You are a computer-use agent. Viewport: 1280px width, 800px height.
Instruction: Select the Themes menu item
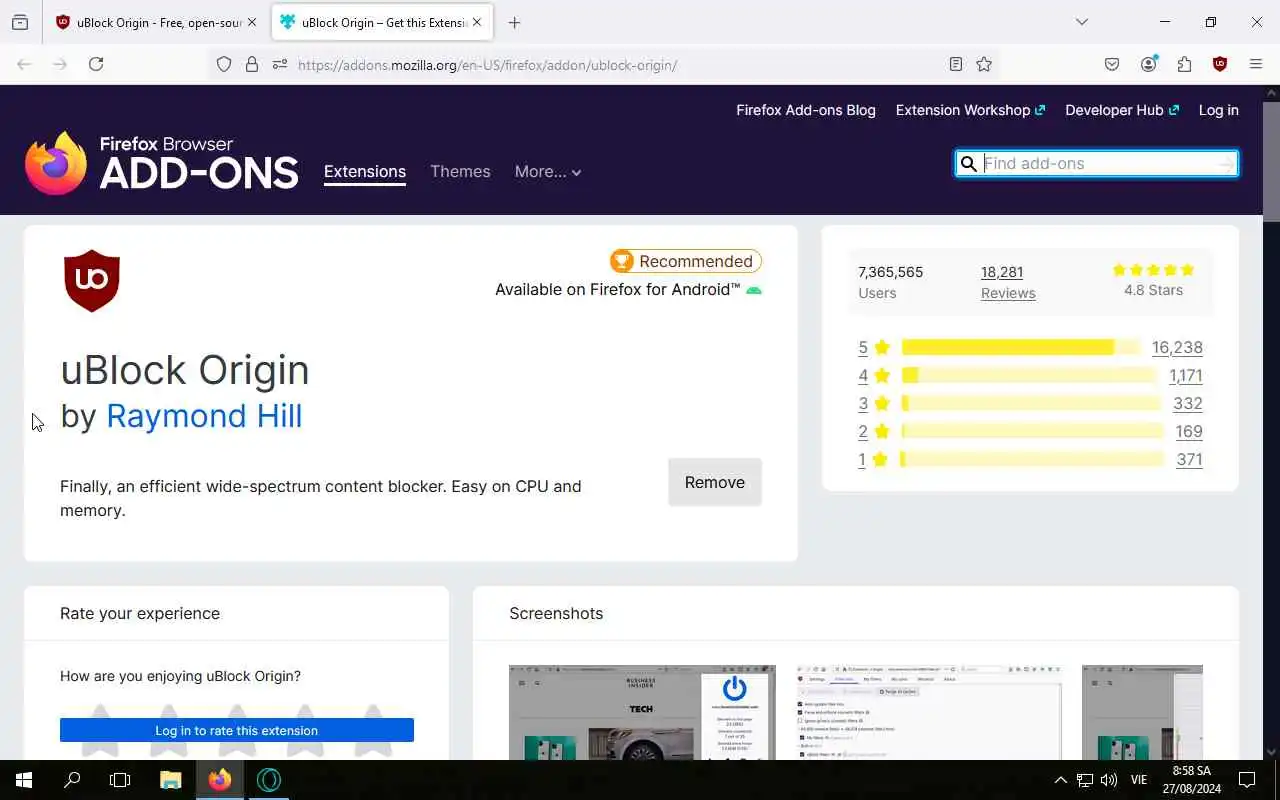(460, 171)
